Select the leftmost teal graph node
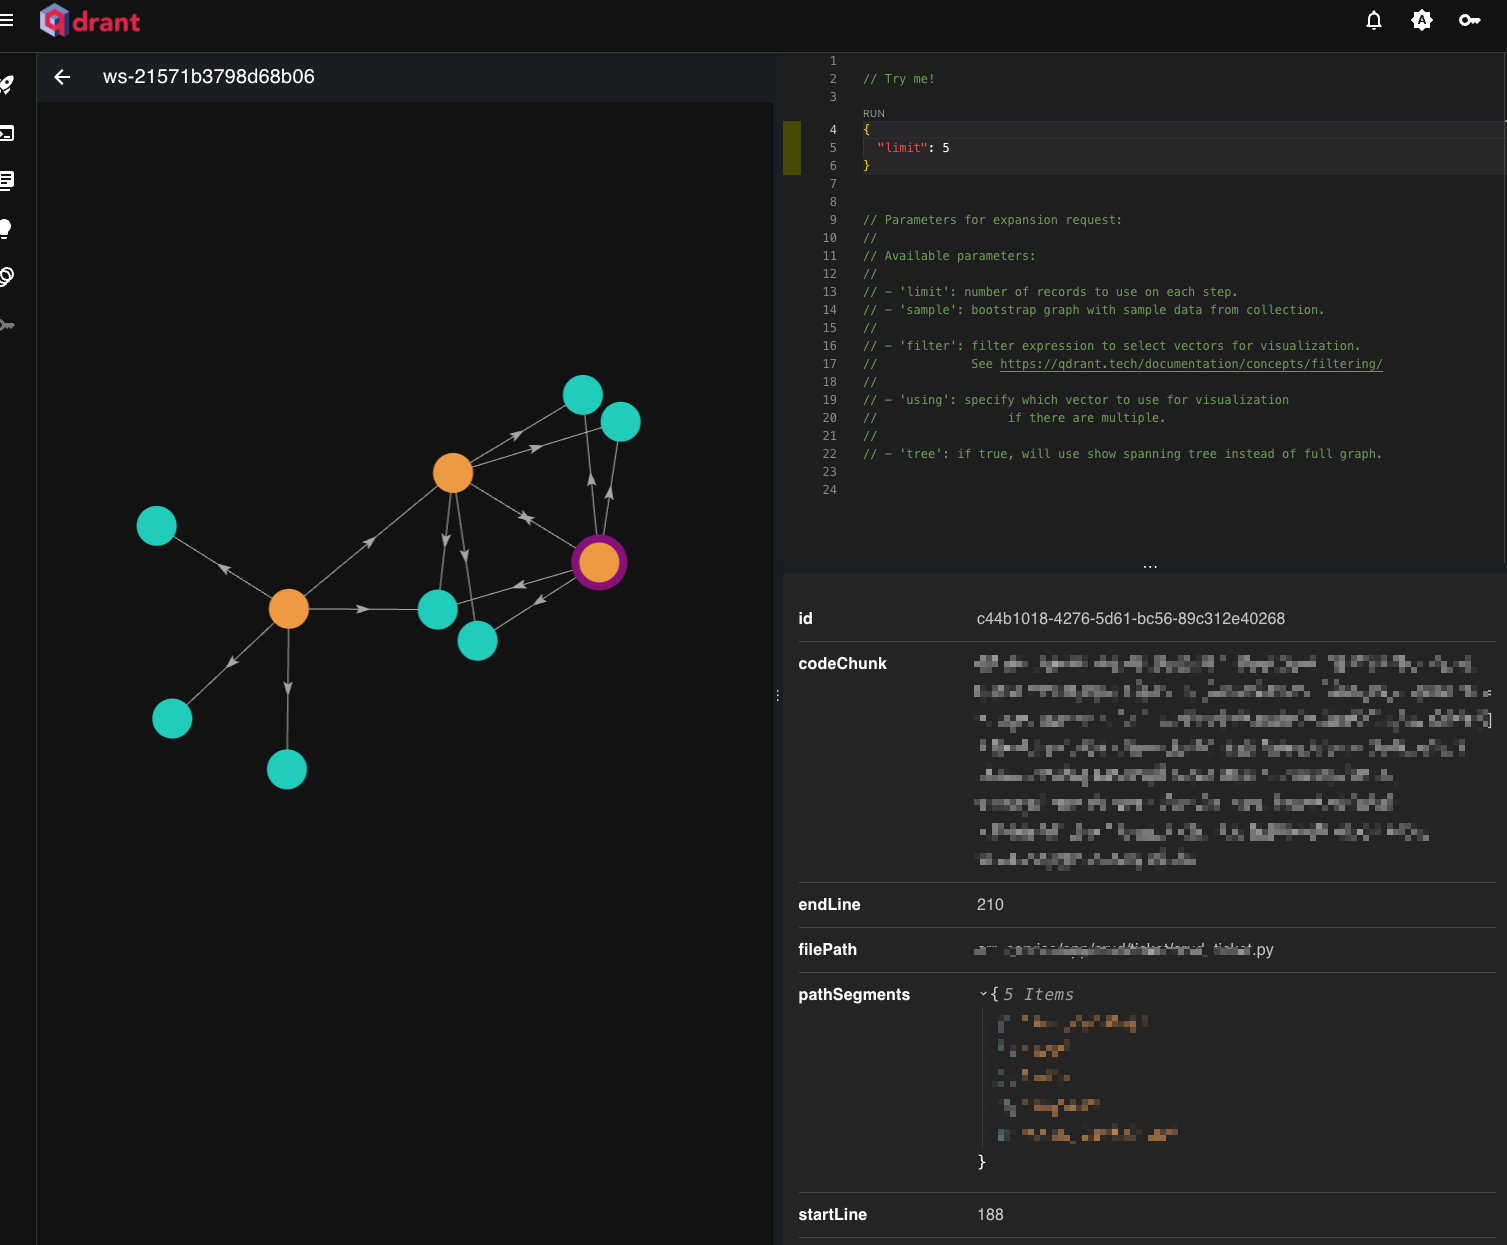The image size is (1507, 1245). tap(156, 526)
